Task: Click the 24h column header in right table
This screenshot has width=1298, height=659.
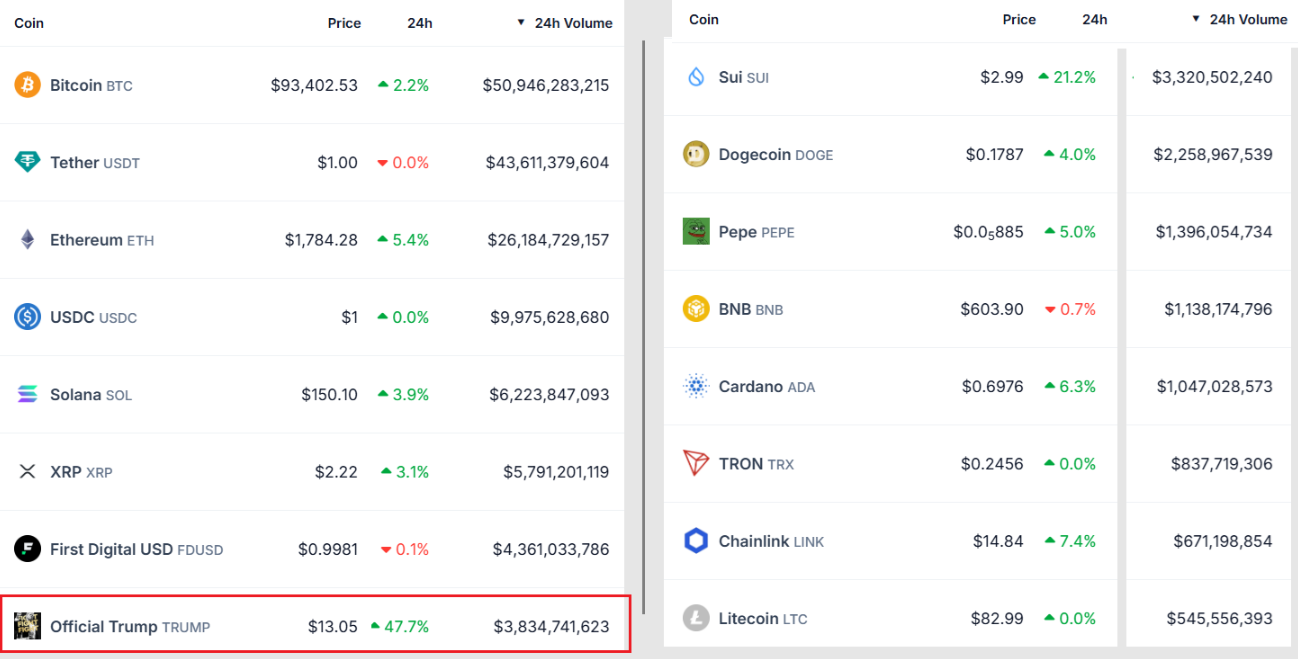Action: pyautogui.click(x=1094, y=19)
